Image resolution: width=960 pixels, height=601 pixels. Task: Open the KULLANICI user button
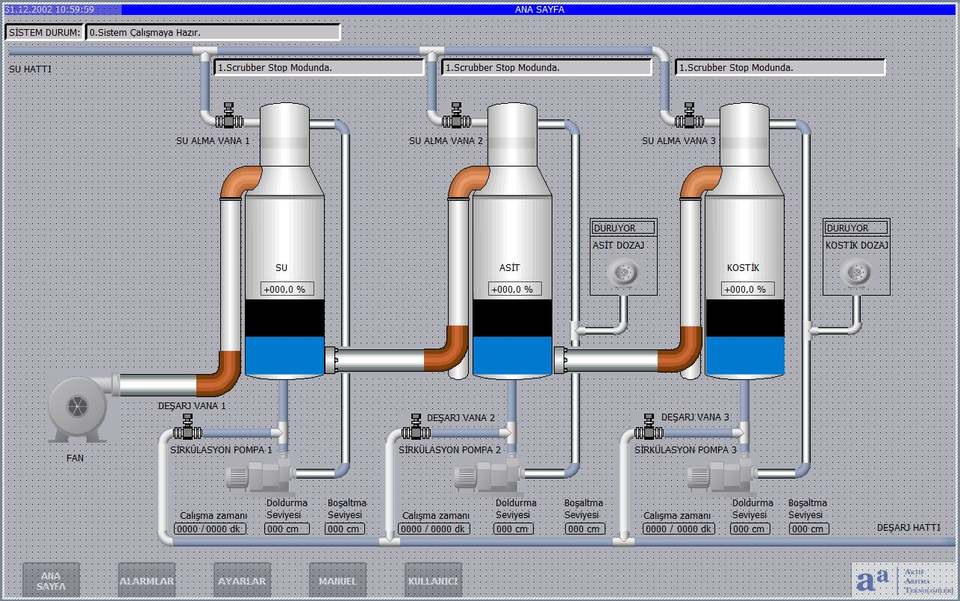433,580
